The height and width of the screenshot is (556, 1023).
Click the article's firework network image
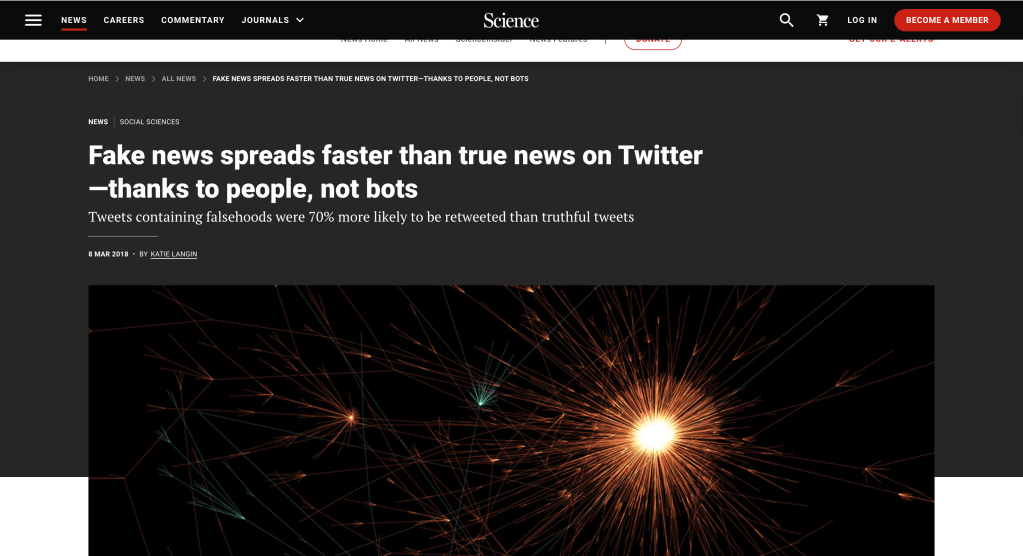(x=511, y=420)
